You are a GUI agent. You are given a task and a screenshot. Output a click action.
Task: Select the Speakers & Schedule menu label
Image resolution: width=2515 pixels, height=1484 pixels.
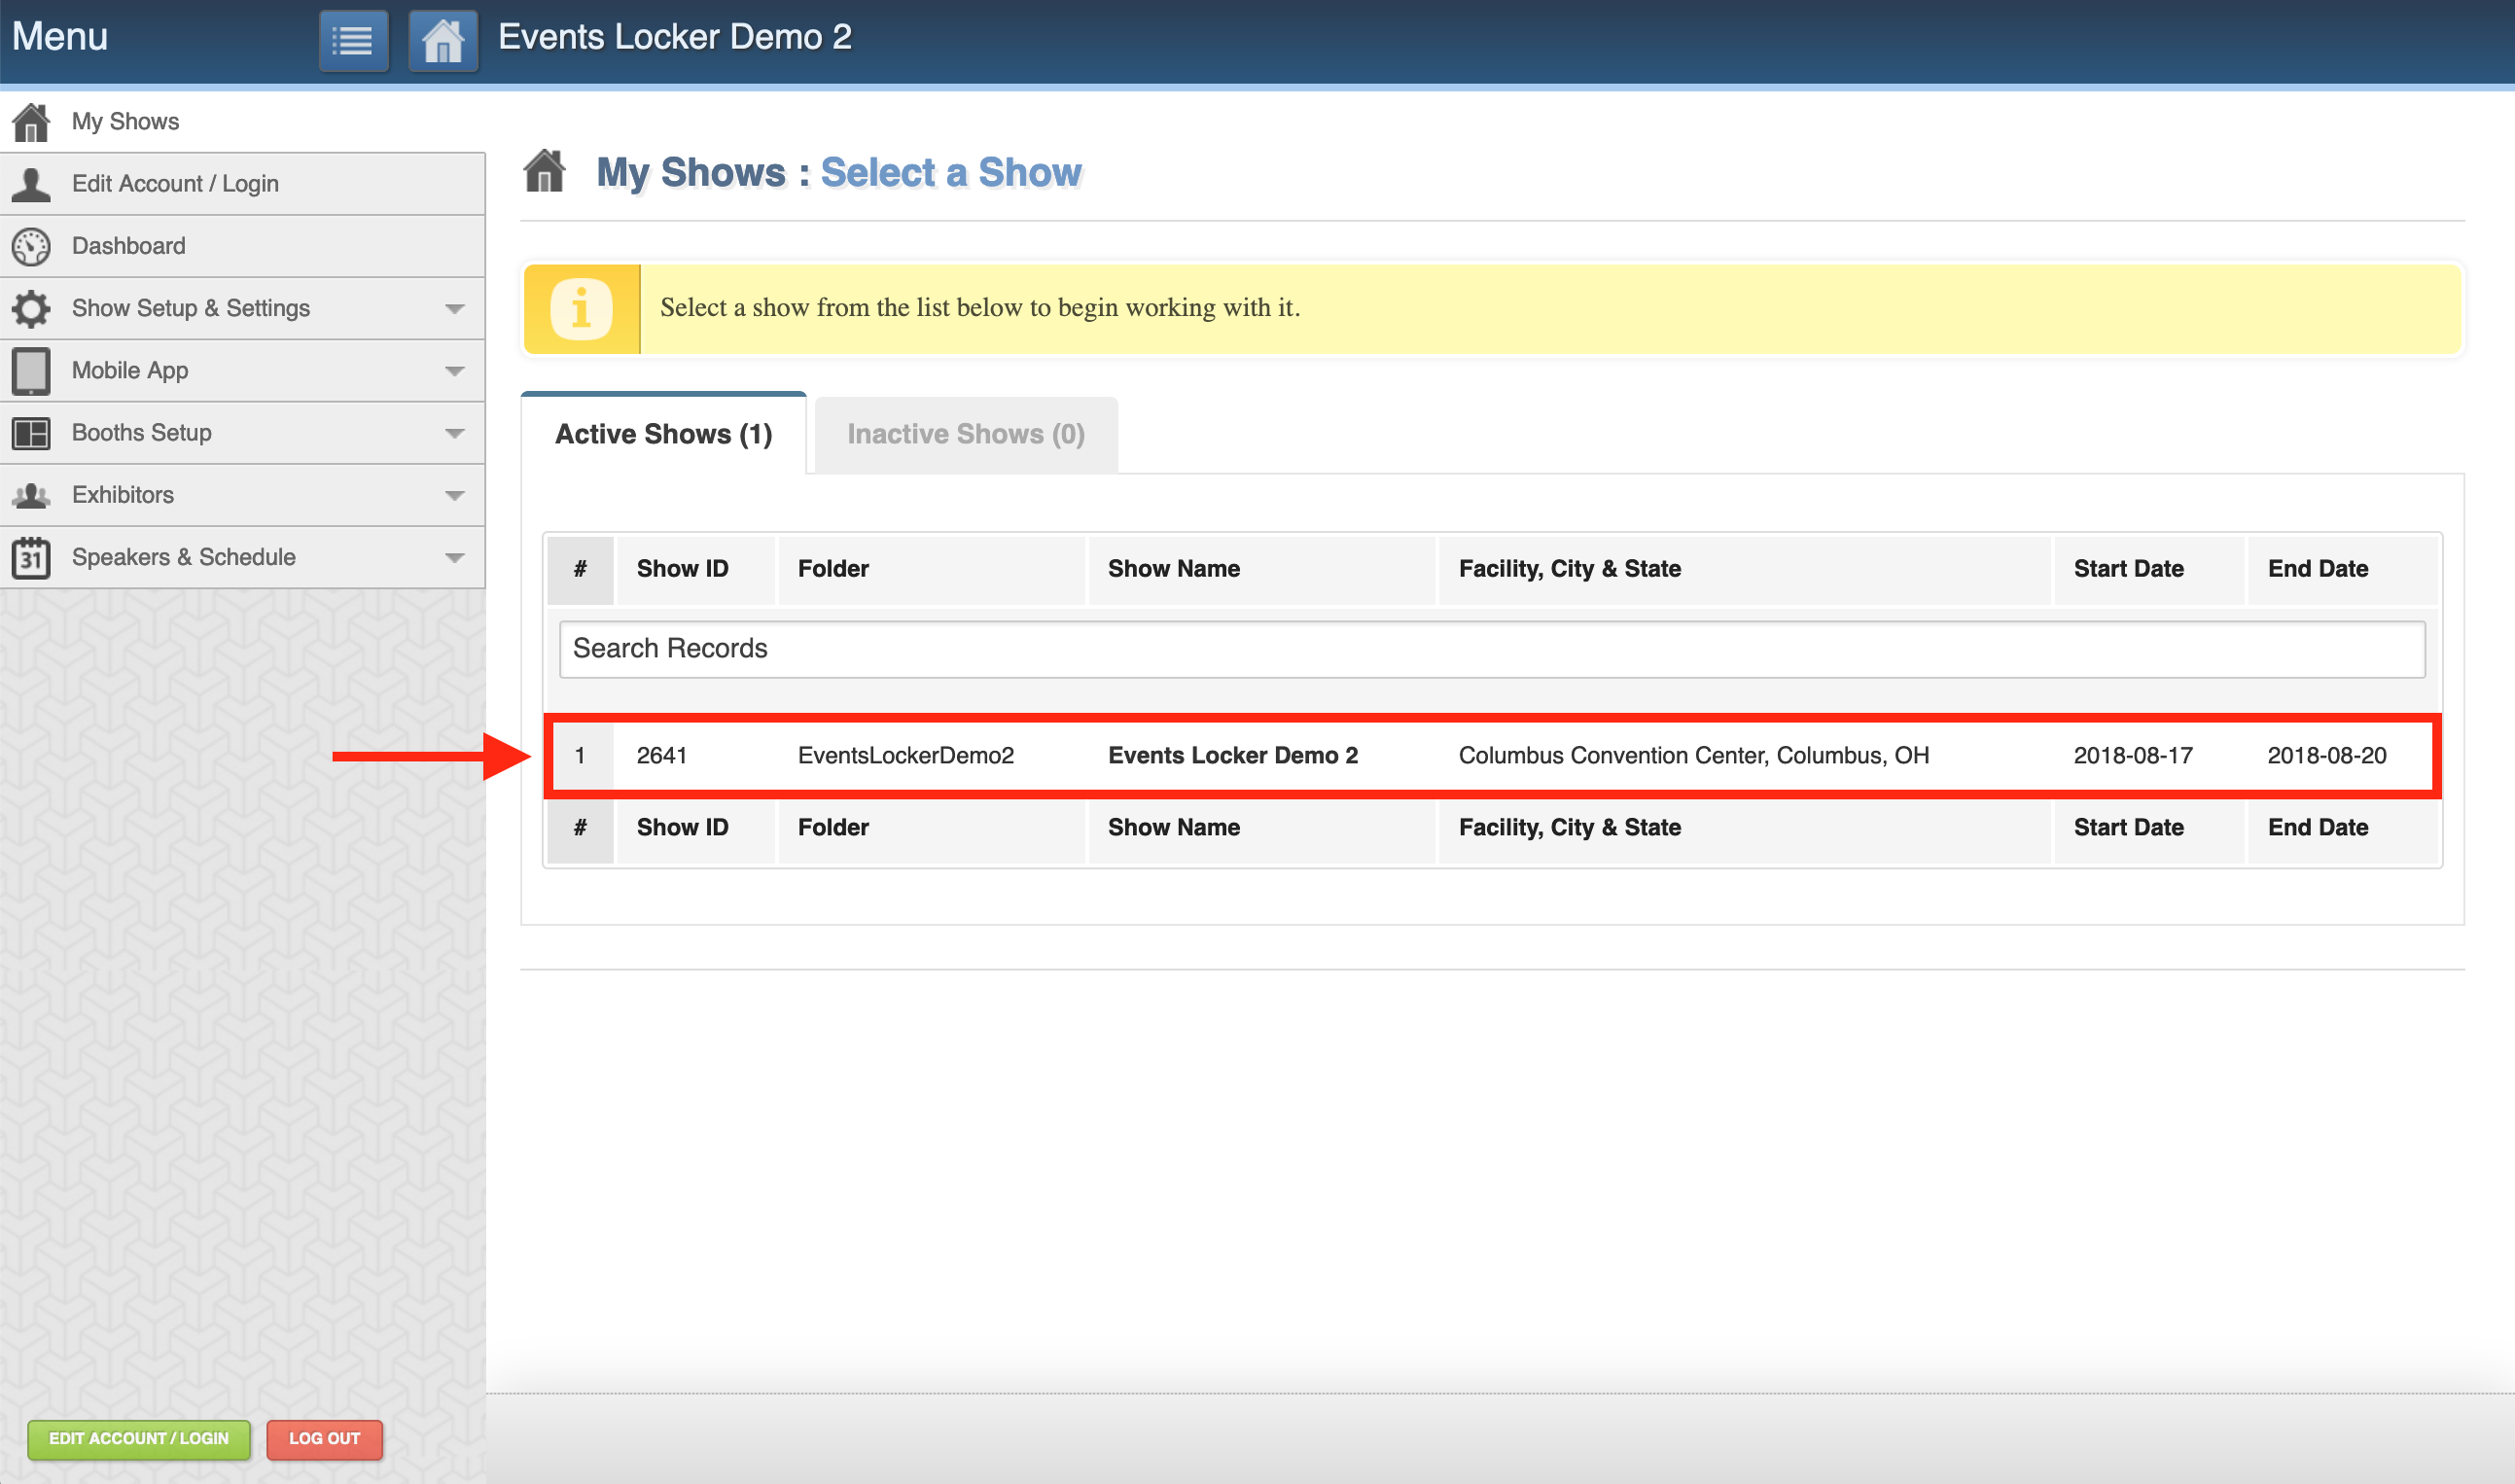click(x=184, y=557)
